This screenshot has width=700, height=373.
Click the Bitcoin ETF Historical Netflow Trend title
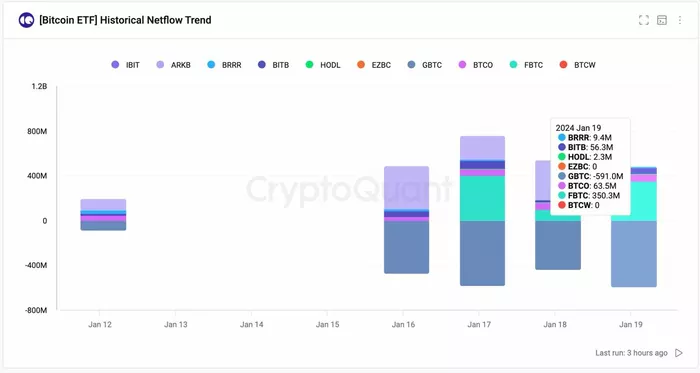pos(125,20)
